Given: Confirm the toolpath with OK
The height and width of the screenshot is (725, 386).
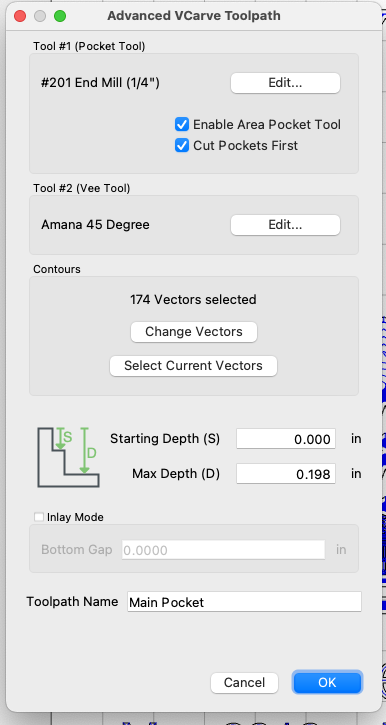Looking at the screenshot, I should (327, 682).
